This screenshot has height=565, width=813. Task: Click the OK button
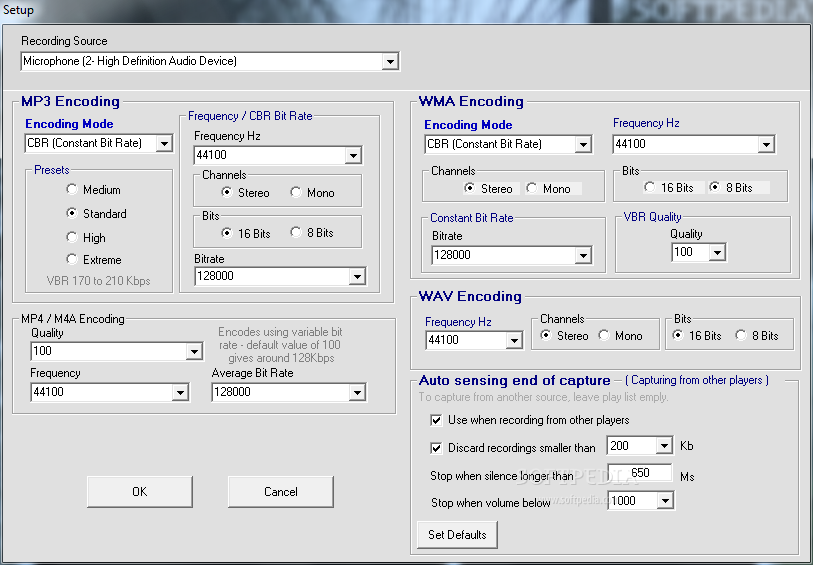pos(140,491)
